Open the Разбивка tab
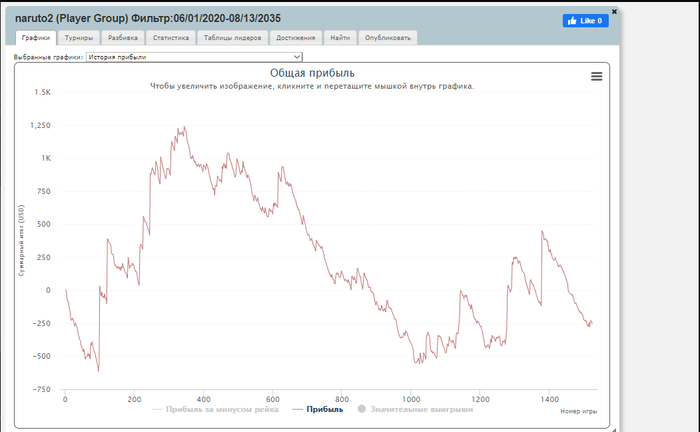Viewport: 700px width, 432px height. pos(123,38)
